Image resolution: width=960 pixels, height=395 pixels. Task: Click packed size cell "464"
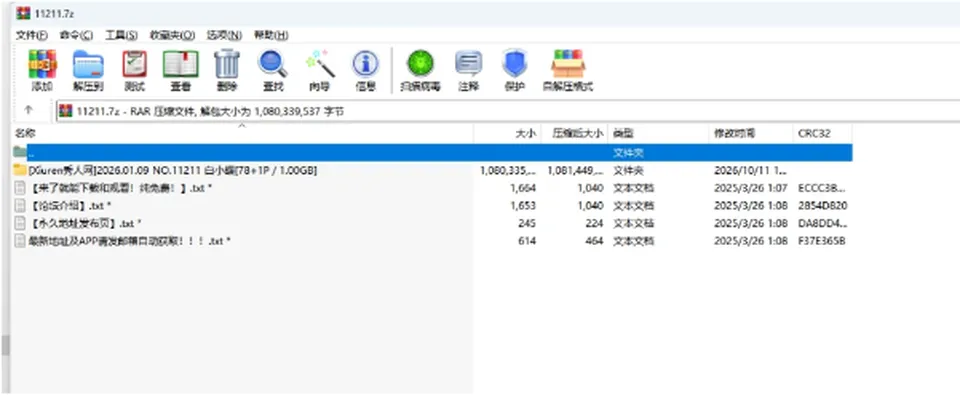(593, 241)
